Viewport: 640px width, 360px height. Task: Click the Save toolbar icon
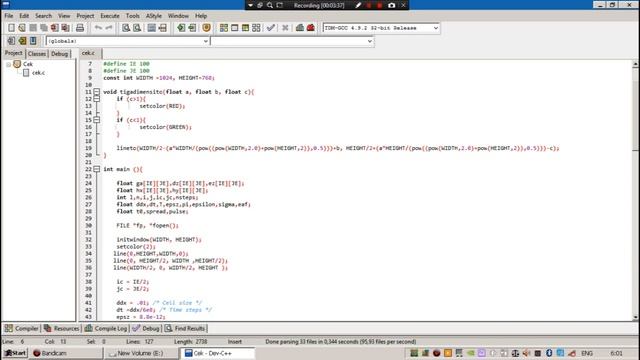pyautogui.click(x=33, y=28)
